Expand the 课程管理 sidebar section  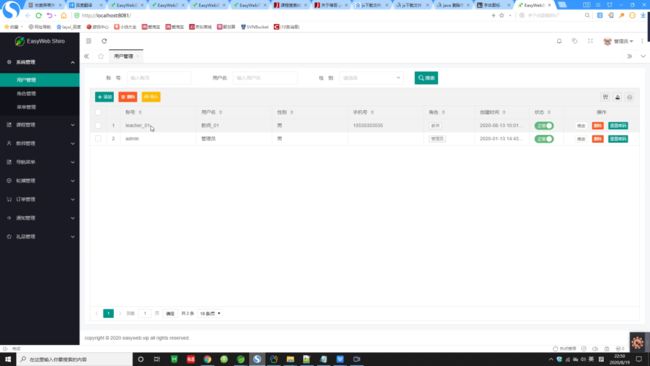tap(40, 125)
